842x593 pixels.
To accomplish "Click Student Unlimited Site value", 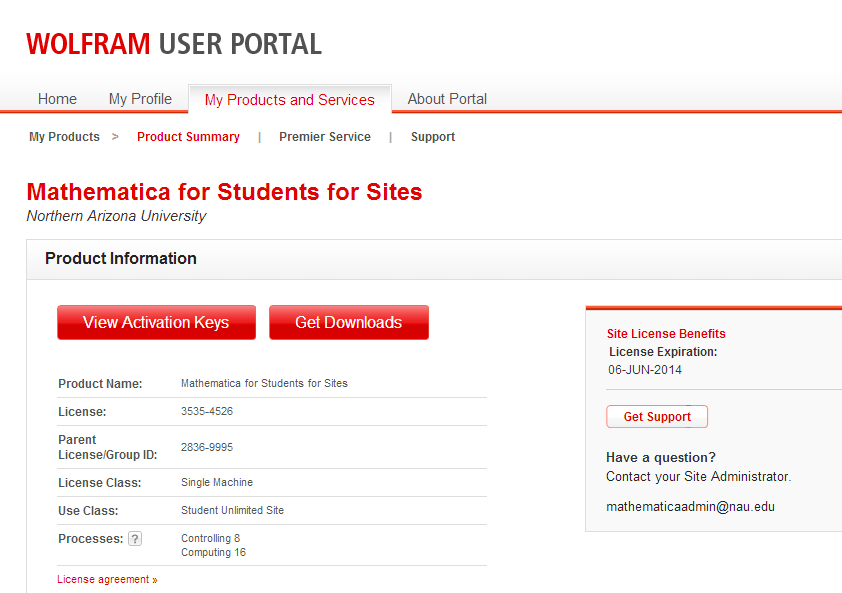I will 233,510.
